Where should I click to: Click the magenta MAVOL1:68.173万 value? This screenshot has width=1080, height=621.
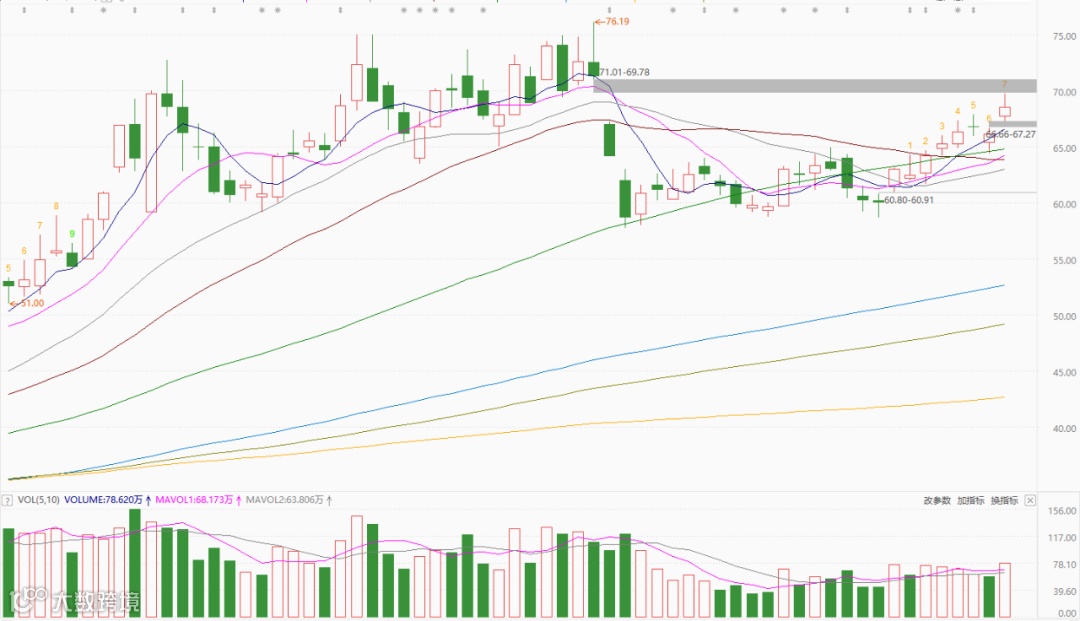tap(194, 500)
